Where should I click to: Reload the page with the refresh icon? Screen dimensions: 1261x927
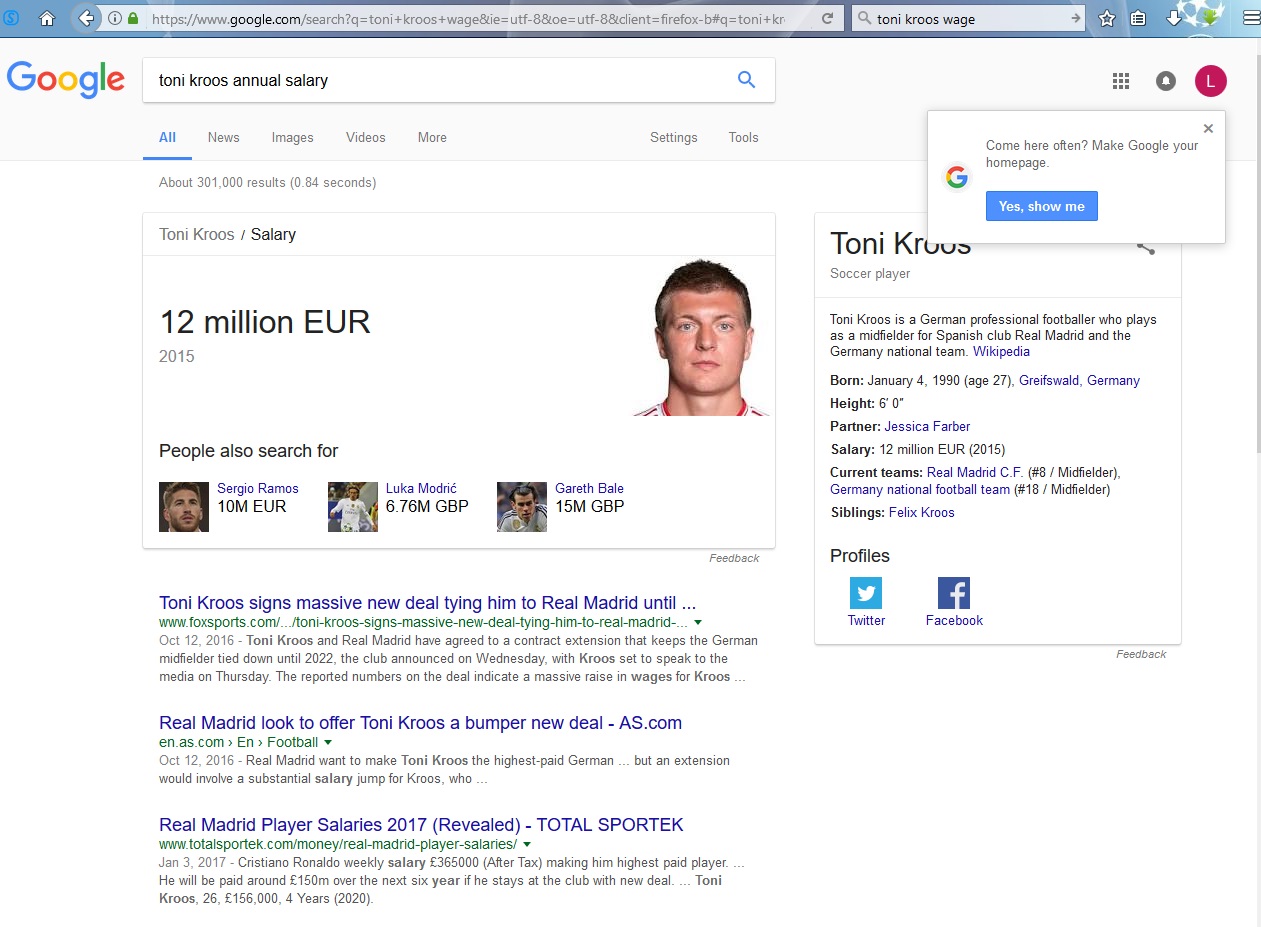tap(828, 19)
